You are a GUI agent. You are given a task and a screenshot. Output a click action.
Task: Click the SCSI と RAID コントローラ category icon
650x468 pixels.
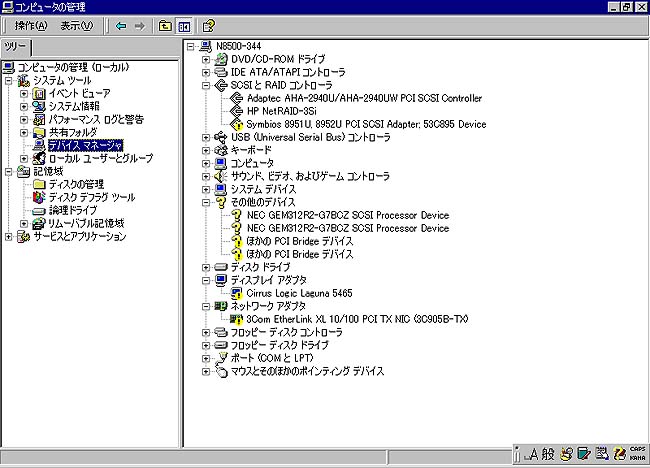[x=221, y=85]
